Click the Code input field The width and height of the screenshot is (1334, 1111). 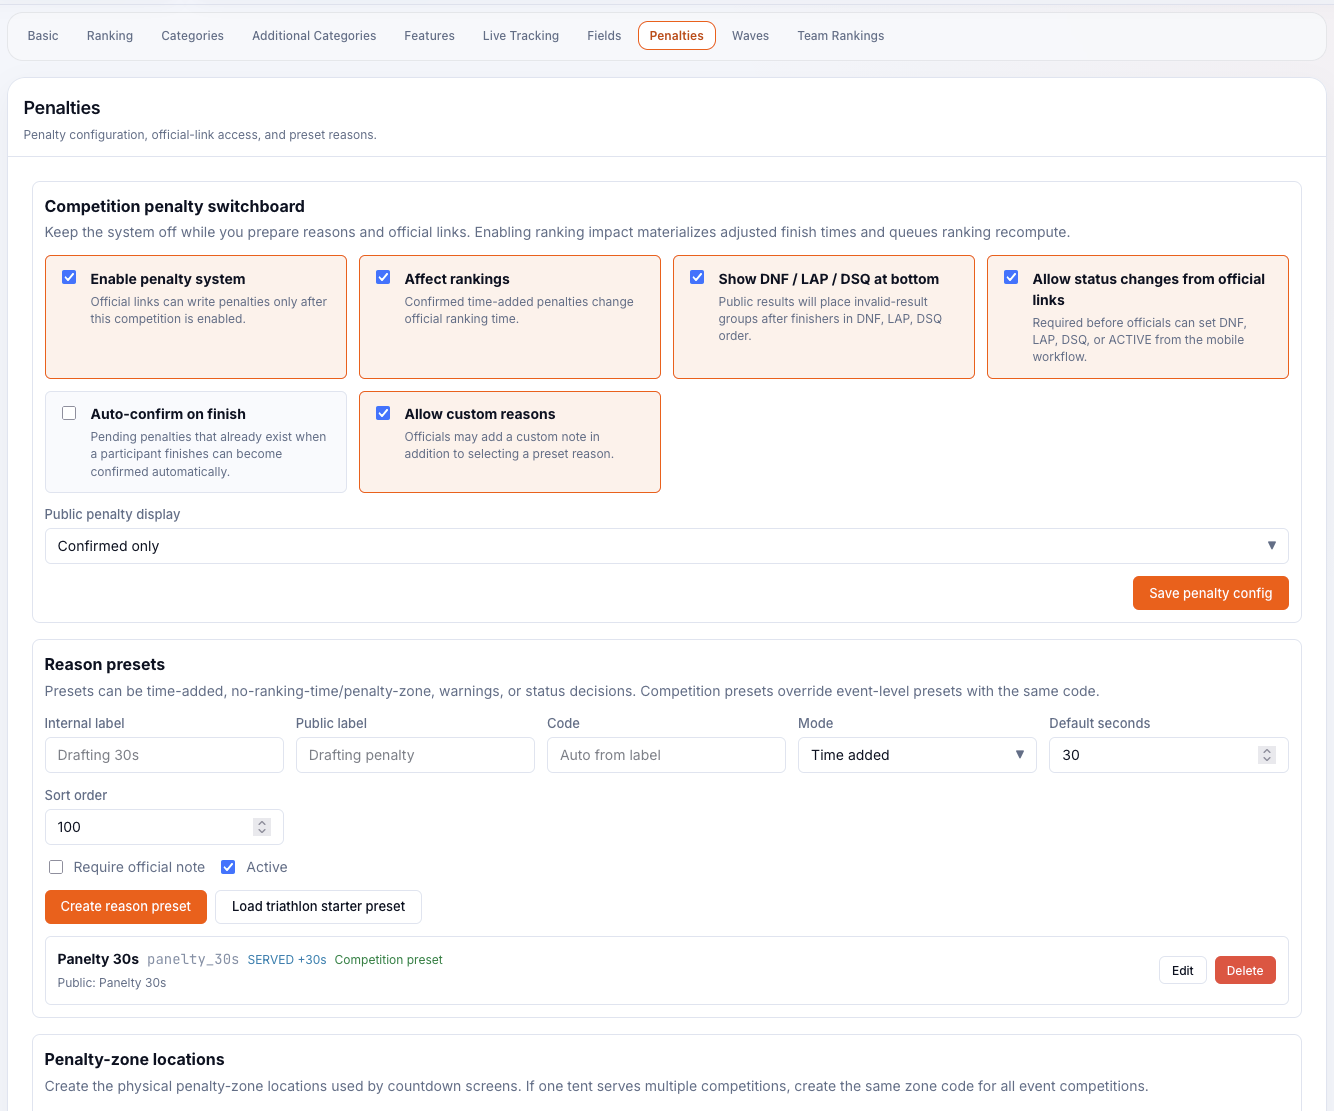pyautogui.click(x=666, y=755)
